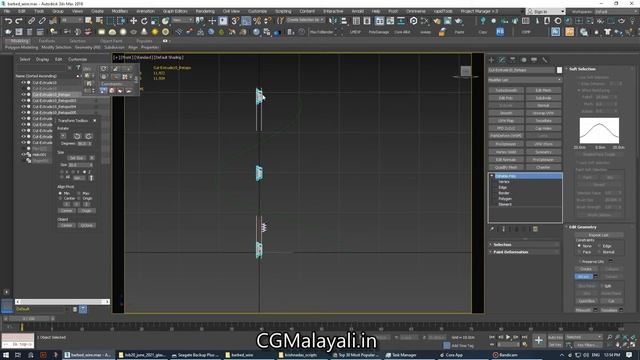Image resolution: width=640 pixels, height=360 pixels.
Task: Click the Repeat Last button
Action: 599,235
